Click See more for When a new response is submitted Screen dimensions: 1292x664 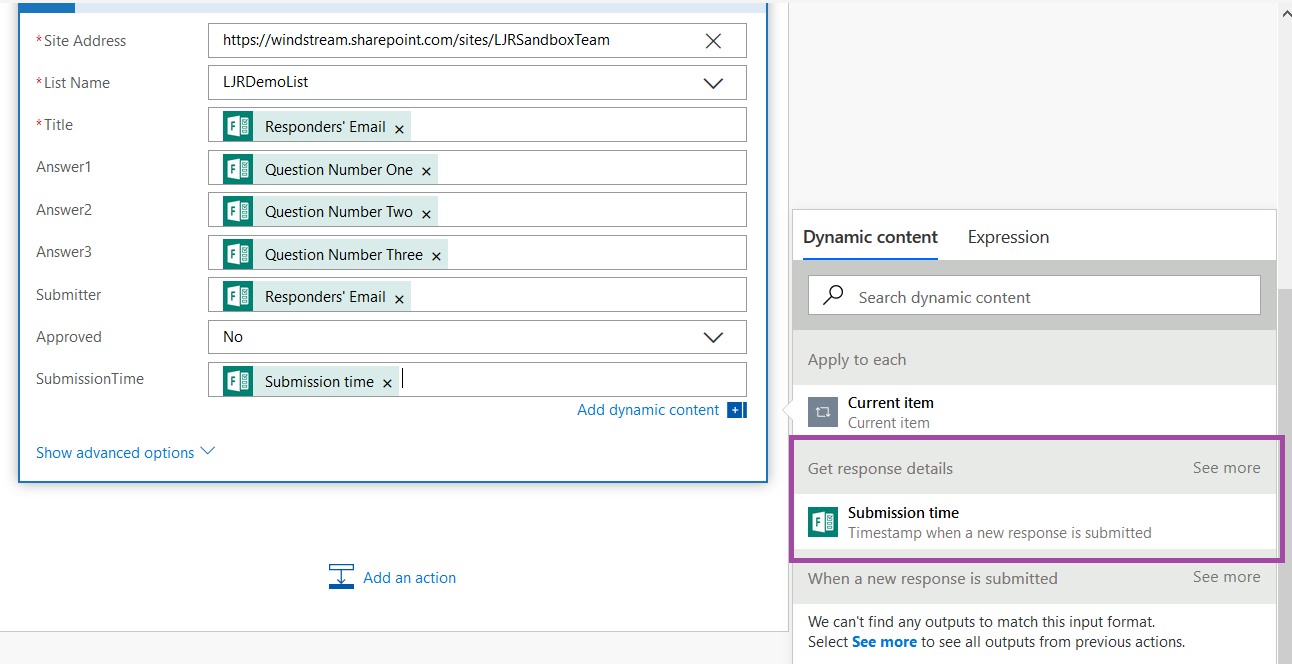click(x=1226, y=577)
